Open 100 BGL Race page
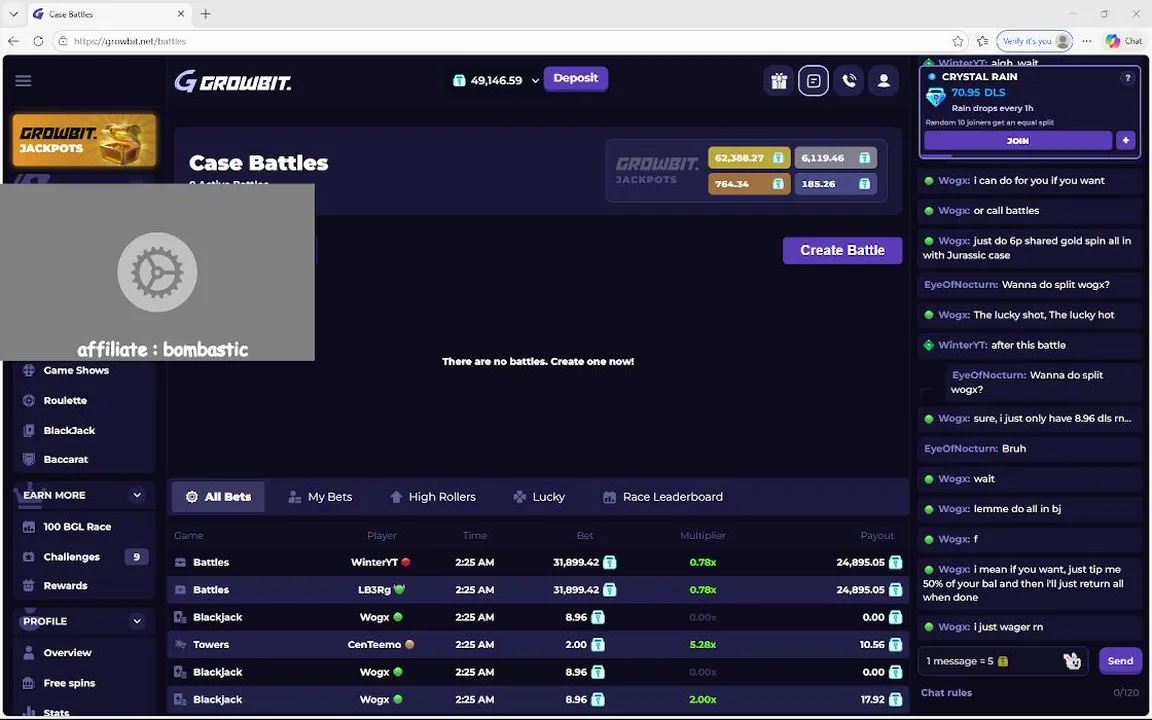This screenshot has width=1152, height=720. (x=76, y=527)
